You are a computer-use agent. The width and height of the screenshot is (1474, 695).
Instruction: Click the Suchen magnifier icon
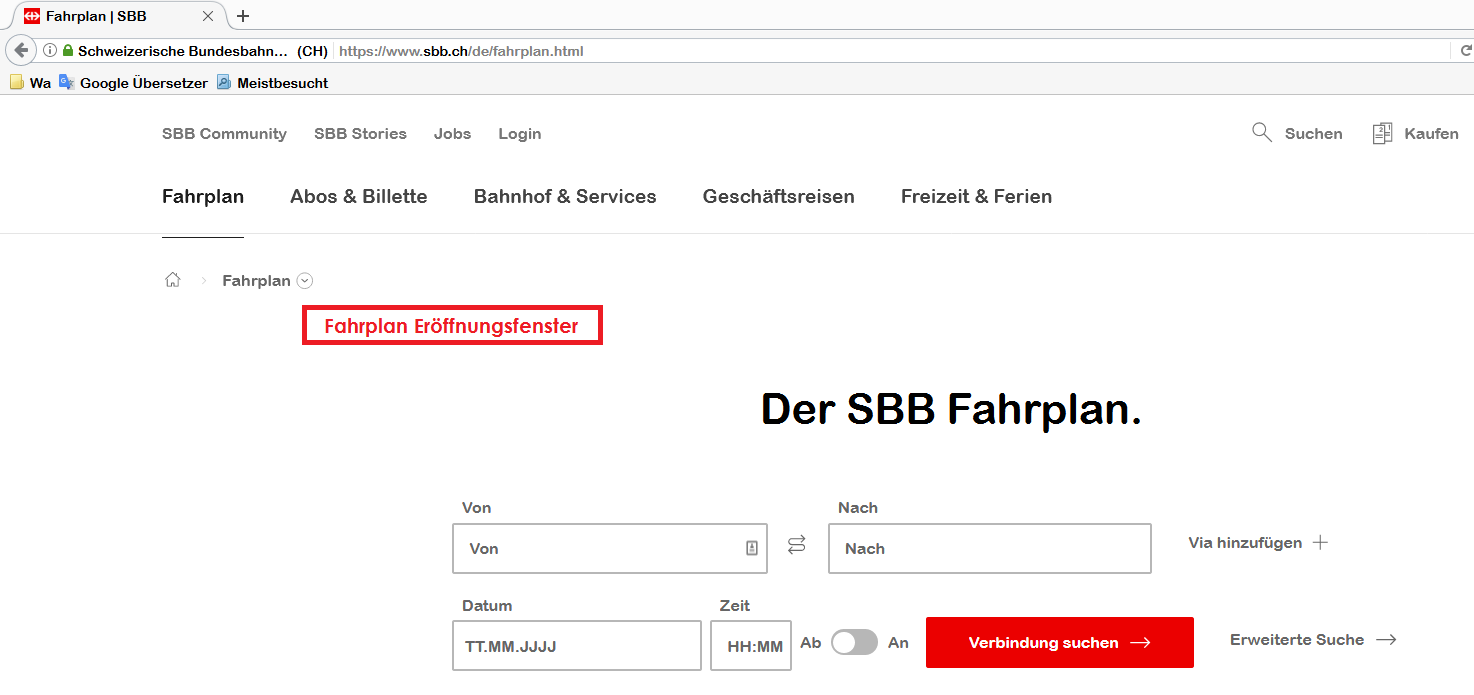coord(1262,132)
